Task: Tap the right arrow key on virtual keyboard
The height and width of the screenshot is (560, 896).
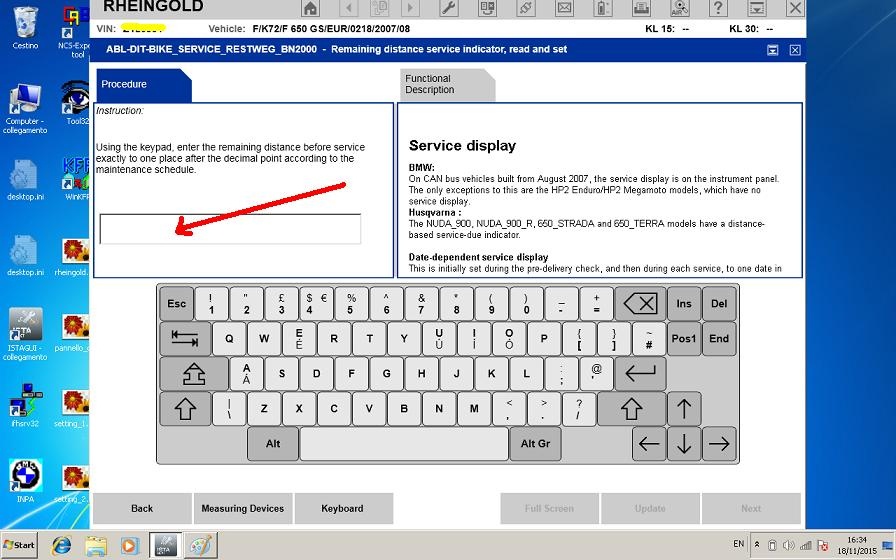Action: click(x=719, y=443)
